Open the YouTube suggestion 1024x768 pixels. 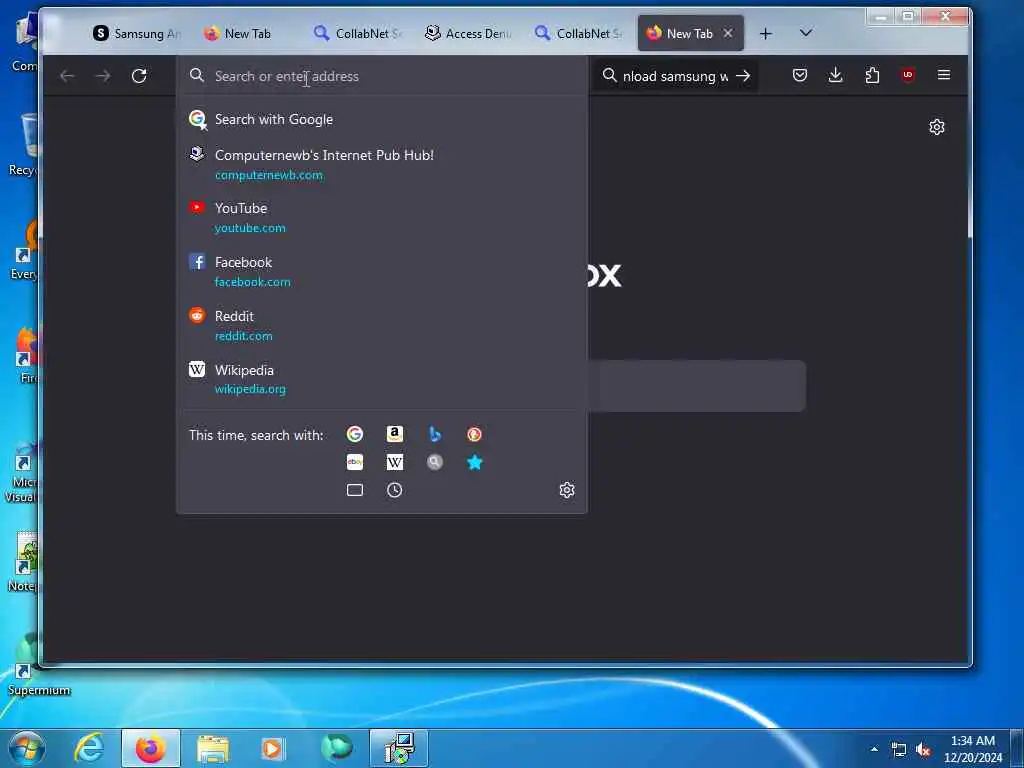tap(382, 217)
